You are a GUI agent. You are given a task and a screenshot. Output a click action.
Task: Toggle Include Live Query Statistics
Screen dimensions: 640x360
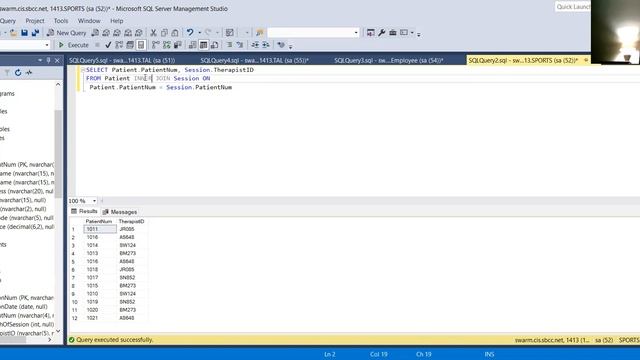[x=167, y=45]
